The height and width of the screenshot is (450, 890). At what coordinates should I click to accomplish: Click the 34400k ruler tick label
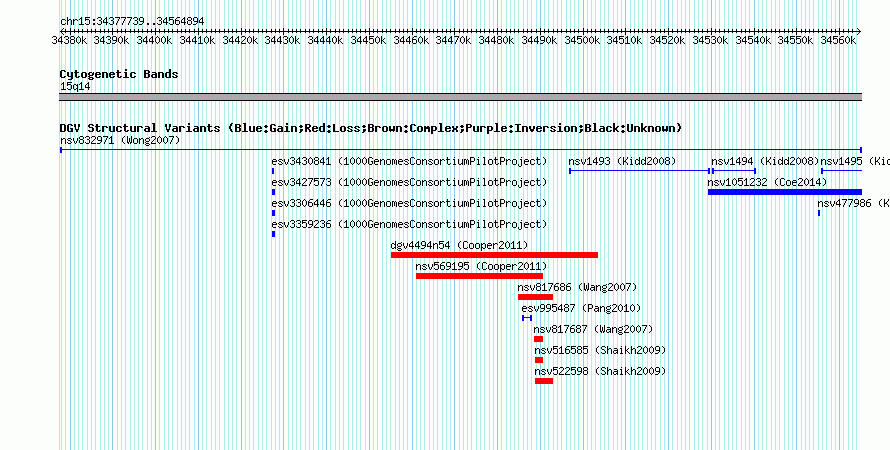pyautogui.click(x=154, y=41)
